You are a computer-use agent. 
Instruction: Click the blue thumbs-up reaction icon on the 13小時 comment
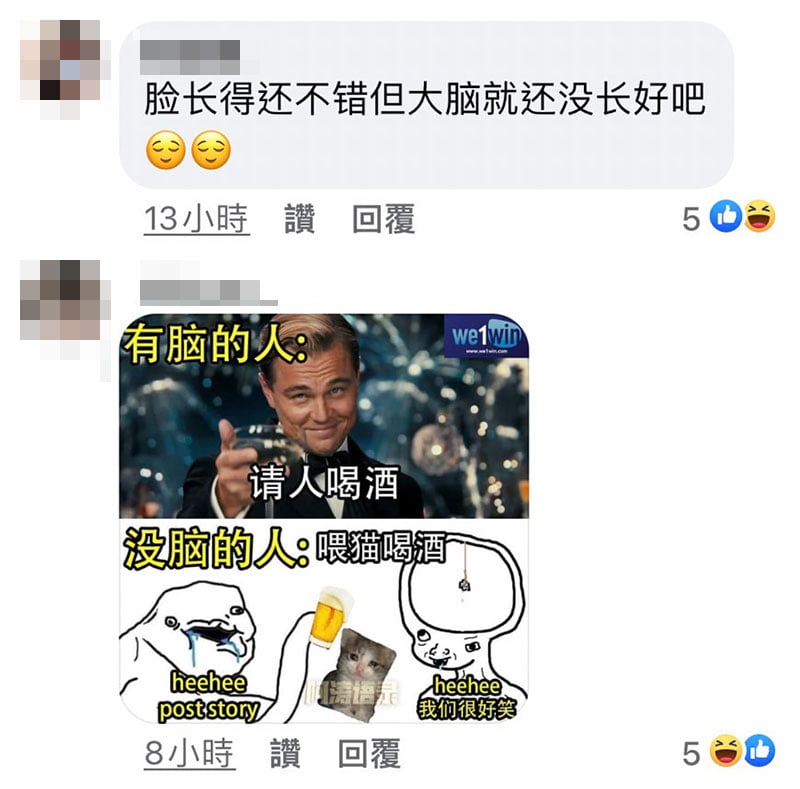pyautogui.click(x=726, y=216)
